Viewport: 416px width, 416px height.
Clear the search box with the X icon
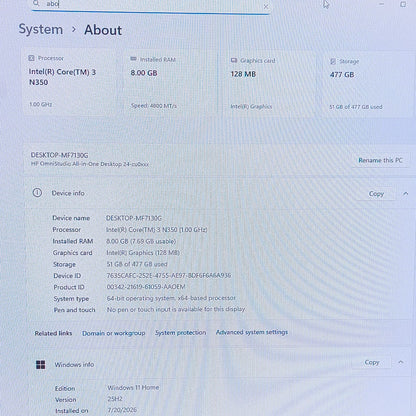[x=266, y=6]
